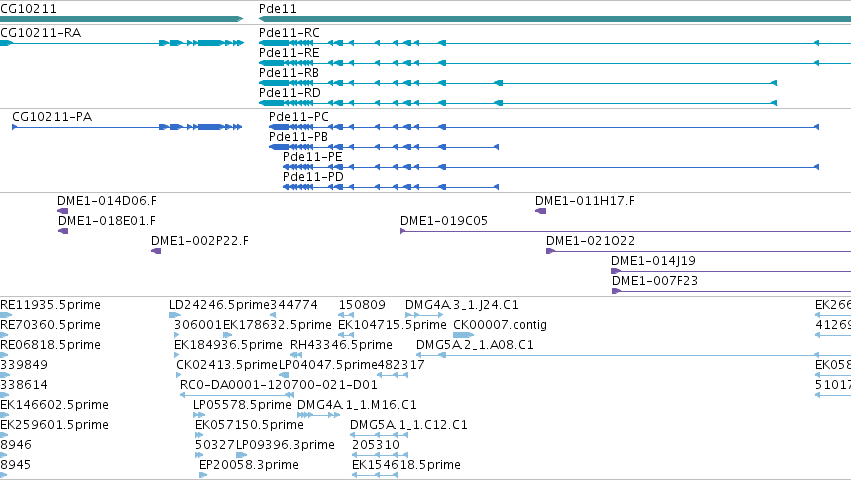The width and height of the screenshot is (851, 480).
Task: Select the teal CG10211 gene arrow bar
Action: click(x=122, y=19)
